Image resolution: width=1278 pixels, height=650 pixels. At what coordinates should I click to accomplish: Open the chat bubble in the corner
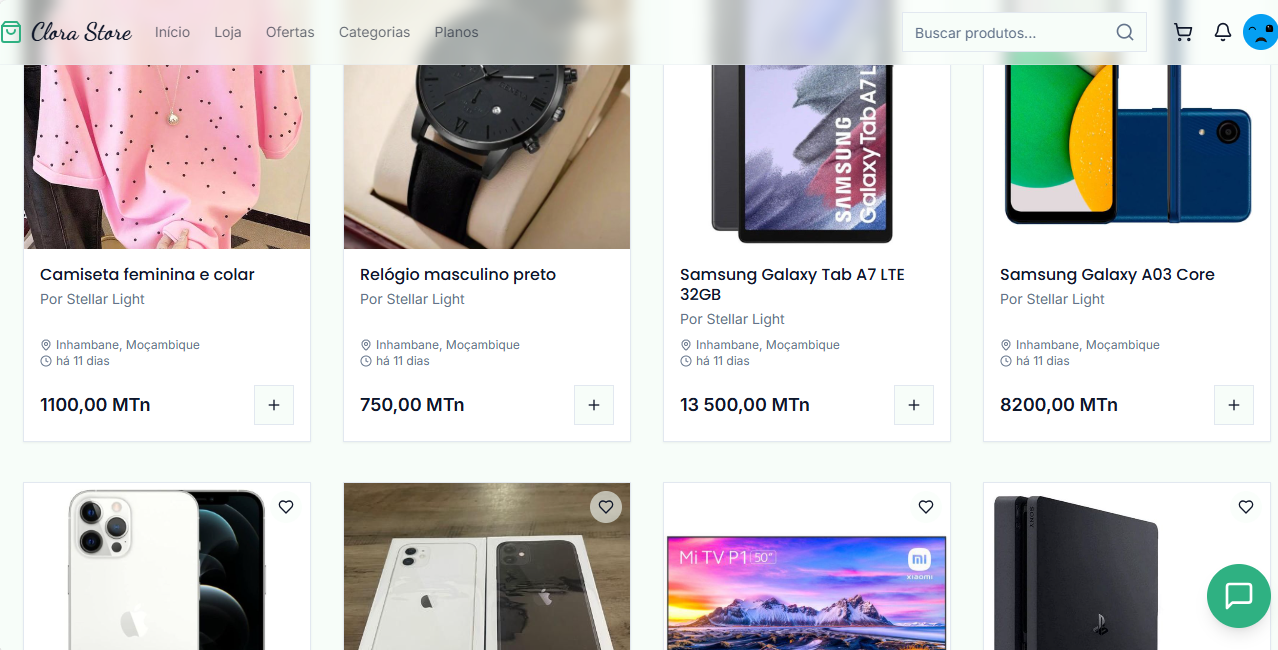[x=1238, y=596]
